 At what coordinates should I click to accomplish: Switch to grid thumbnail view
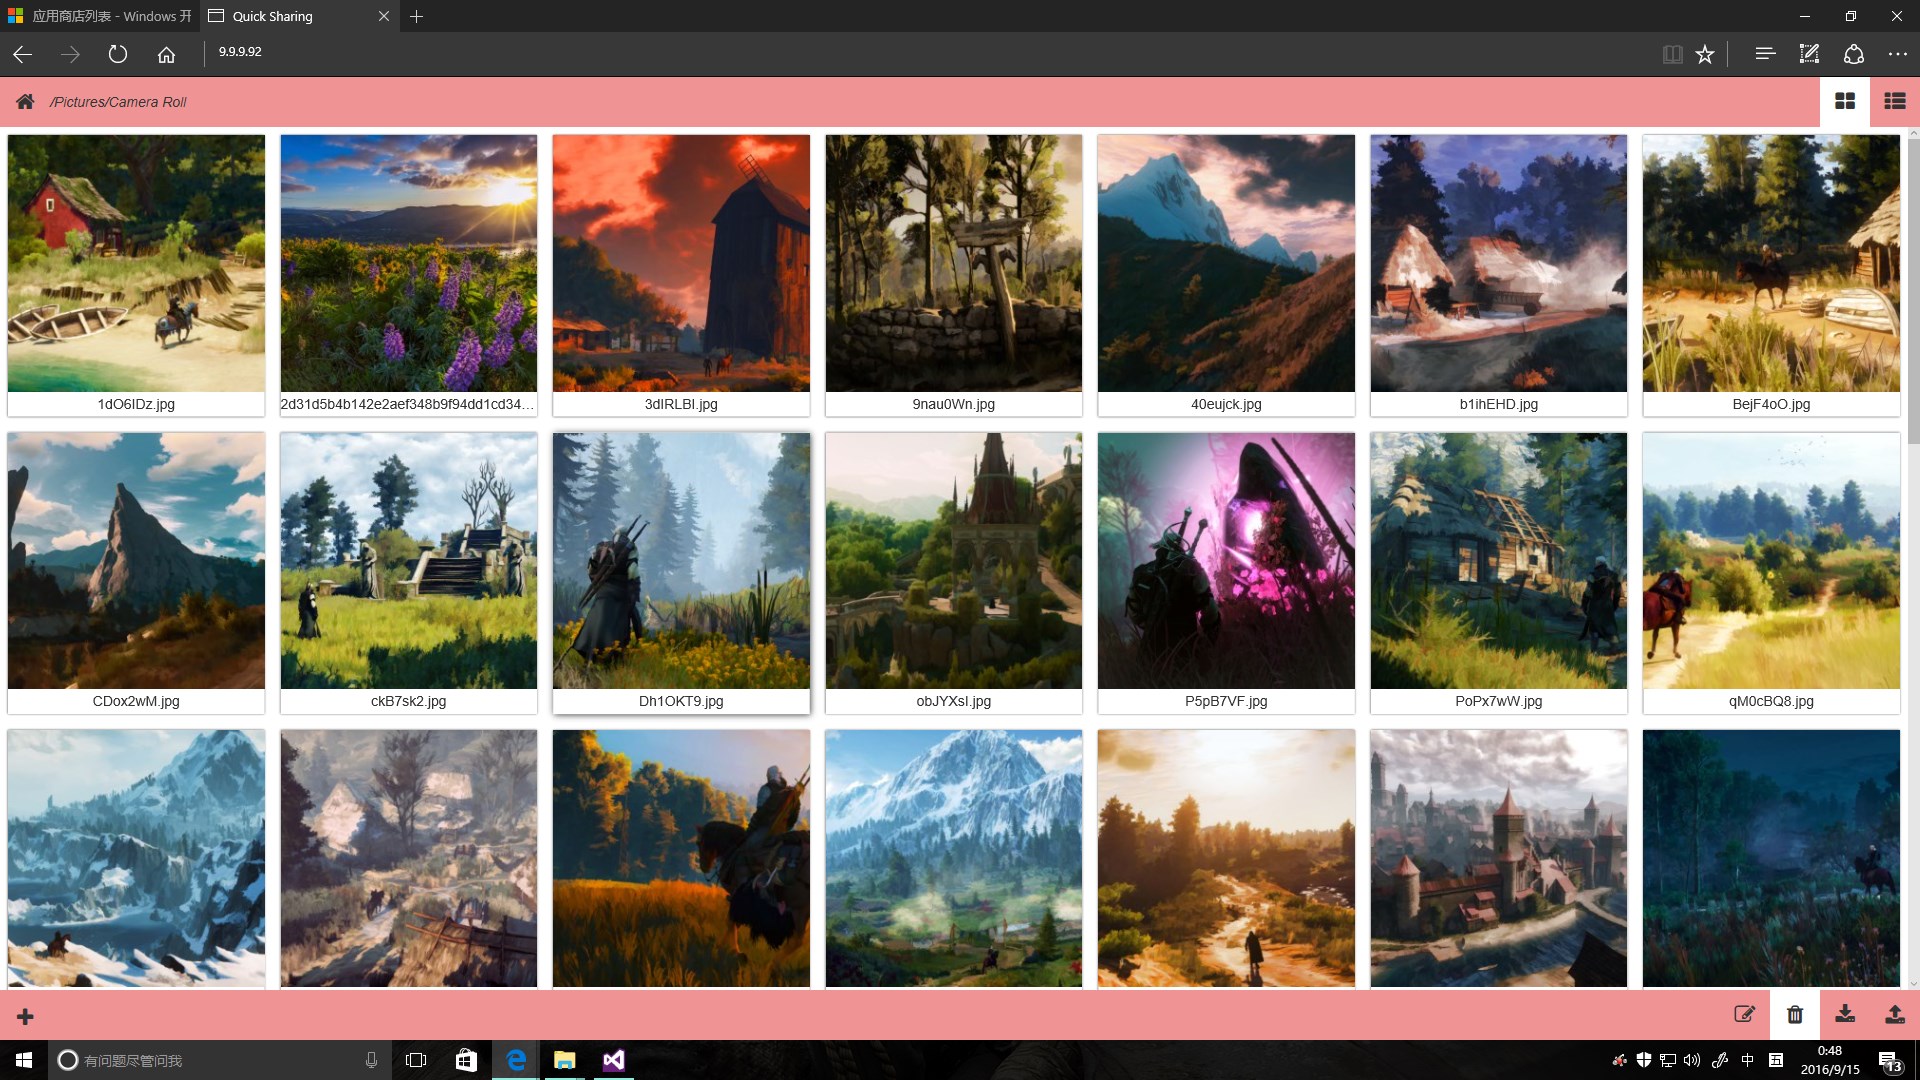click(x=1845, y=101)
